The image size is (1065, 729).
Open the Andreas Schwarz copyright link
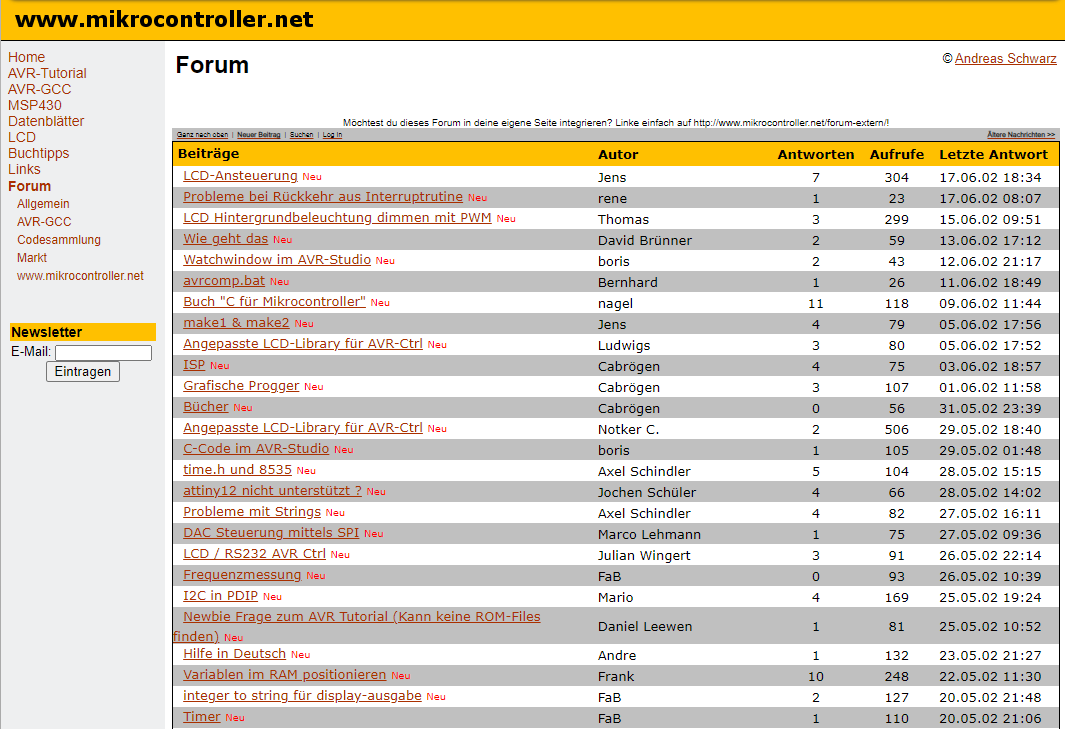click(1005, 58)
